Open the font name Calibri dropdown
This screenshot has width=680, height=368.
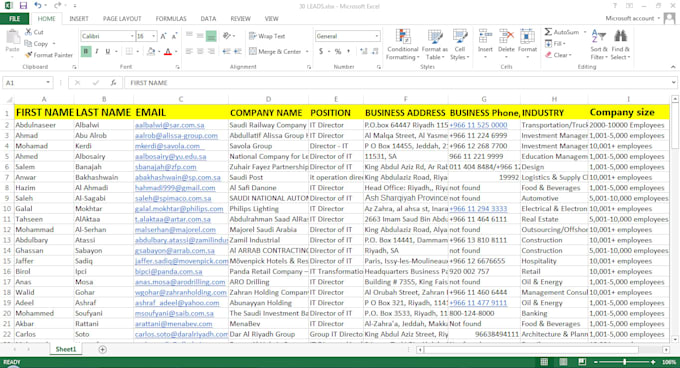(132, 36)
